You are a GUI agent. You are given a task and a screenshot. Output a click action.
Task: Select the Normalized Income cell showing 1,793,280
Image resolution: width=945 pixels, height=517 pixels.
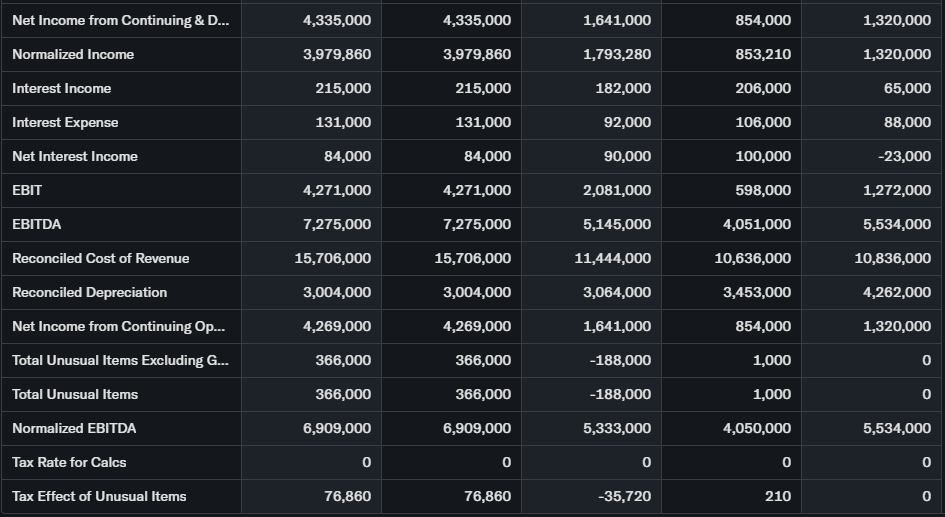click(617, 54)
